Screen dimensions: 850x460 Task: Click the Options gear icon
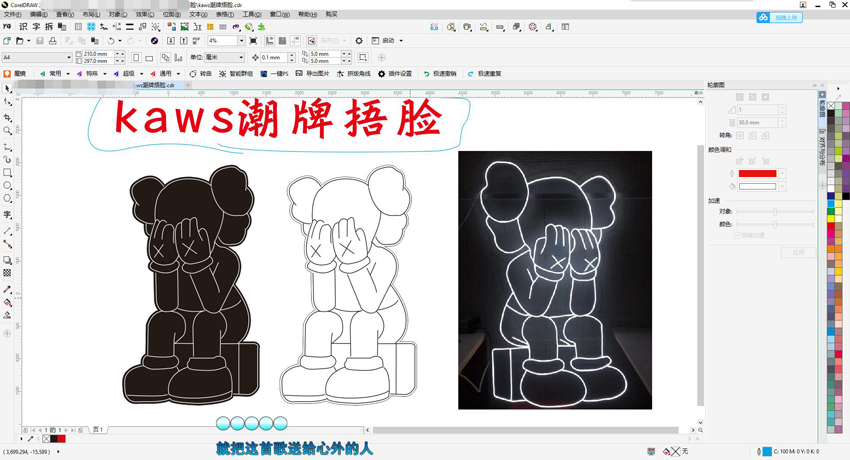point(359,41)
